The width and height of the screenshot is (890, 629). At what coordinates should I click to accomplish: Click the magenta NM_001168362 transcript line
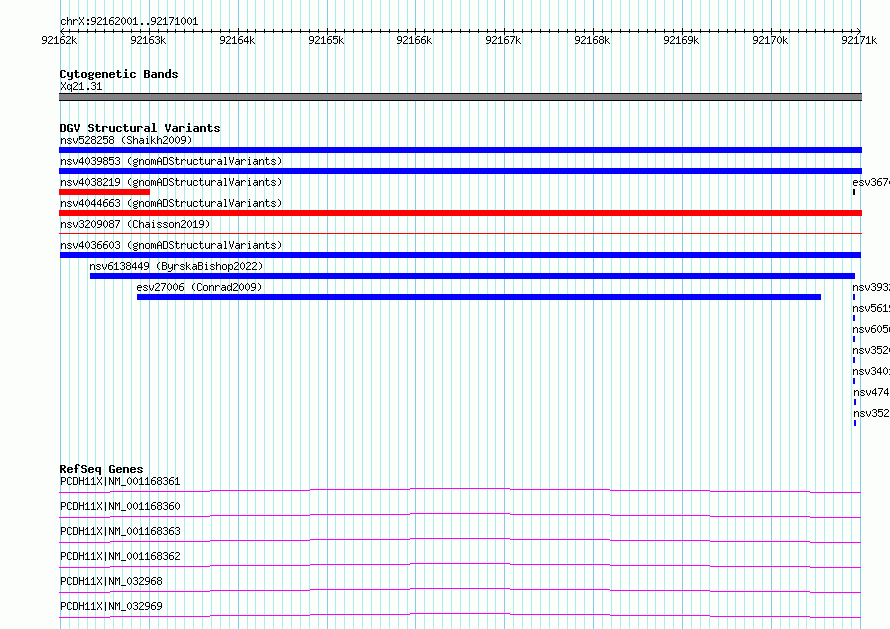click(x=460, y=565)
